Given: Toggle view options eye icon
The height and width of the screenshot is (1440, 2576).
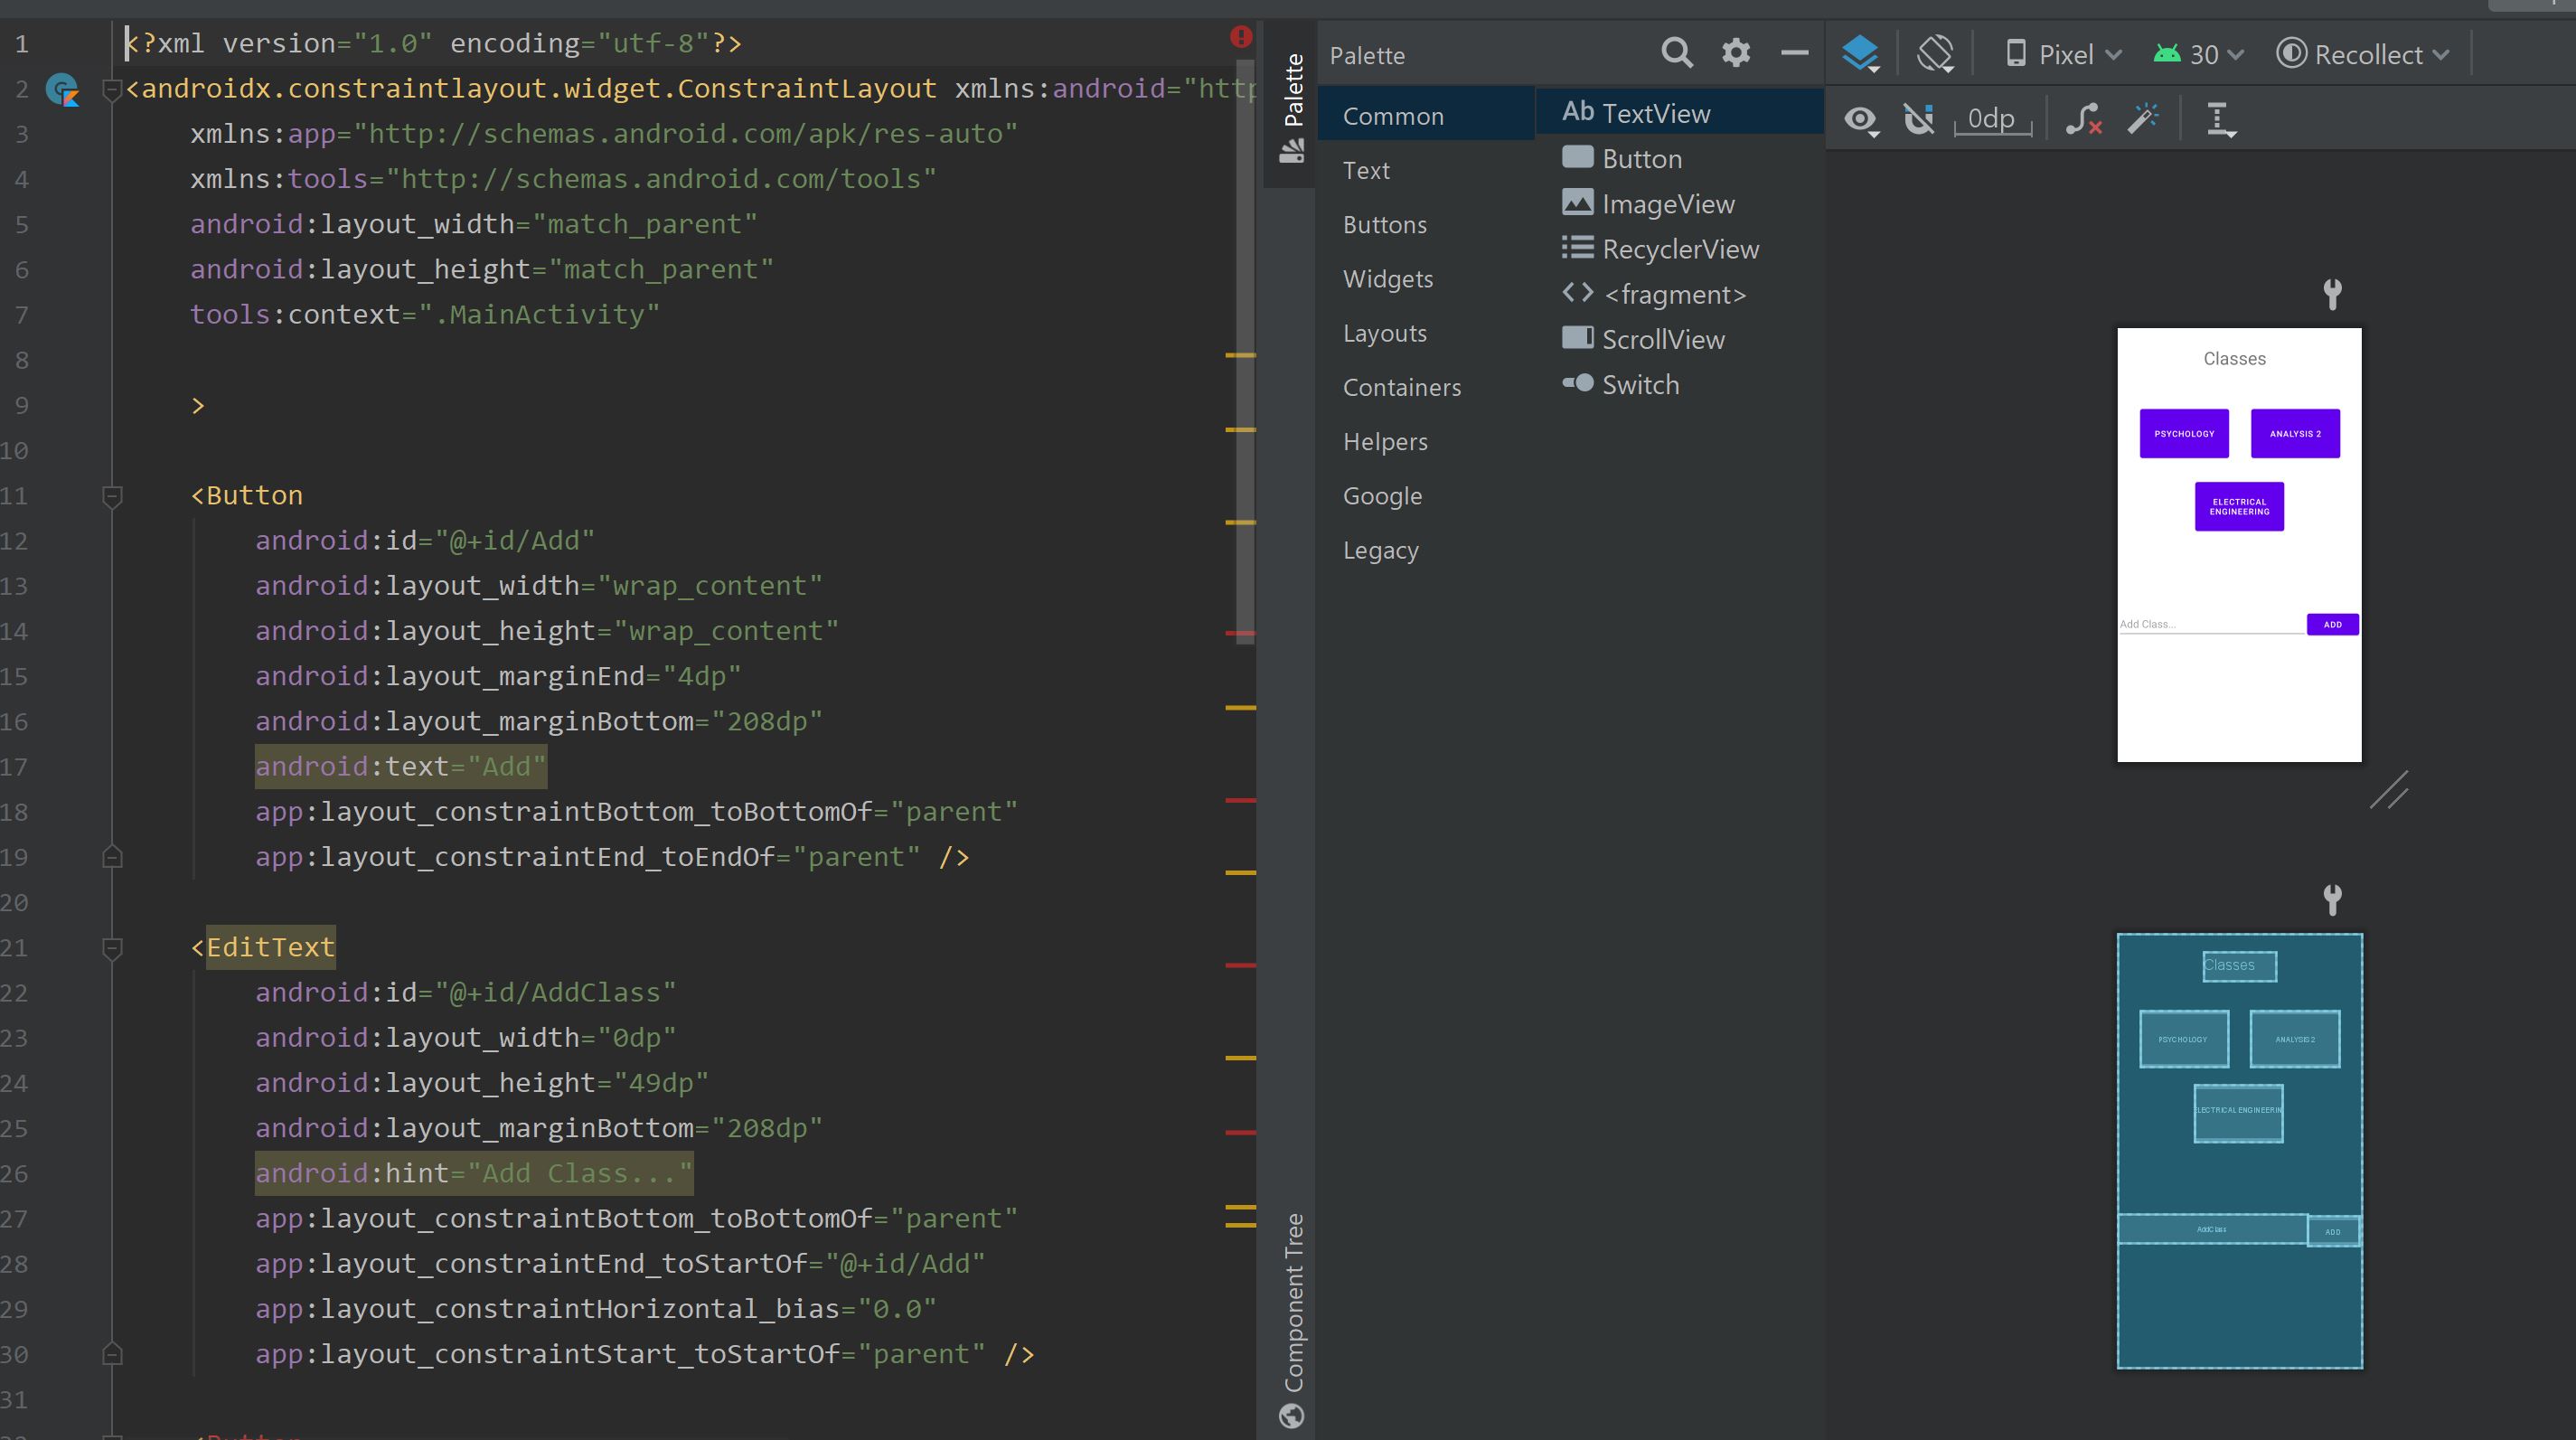Looking at the screenshot, I should tap(1860, 120).
